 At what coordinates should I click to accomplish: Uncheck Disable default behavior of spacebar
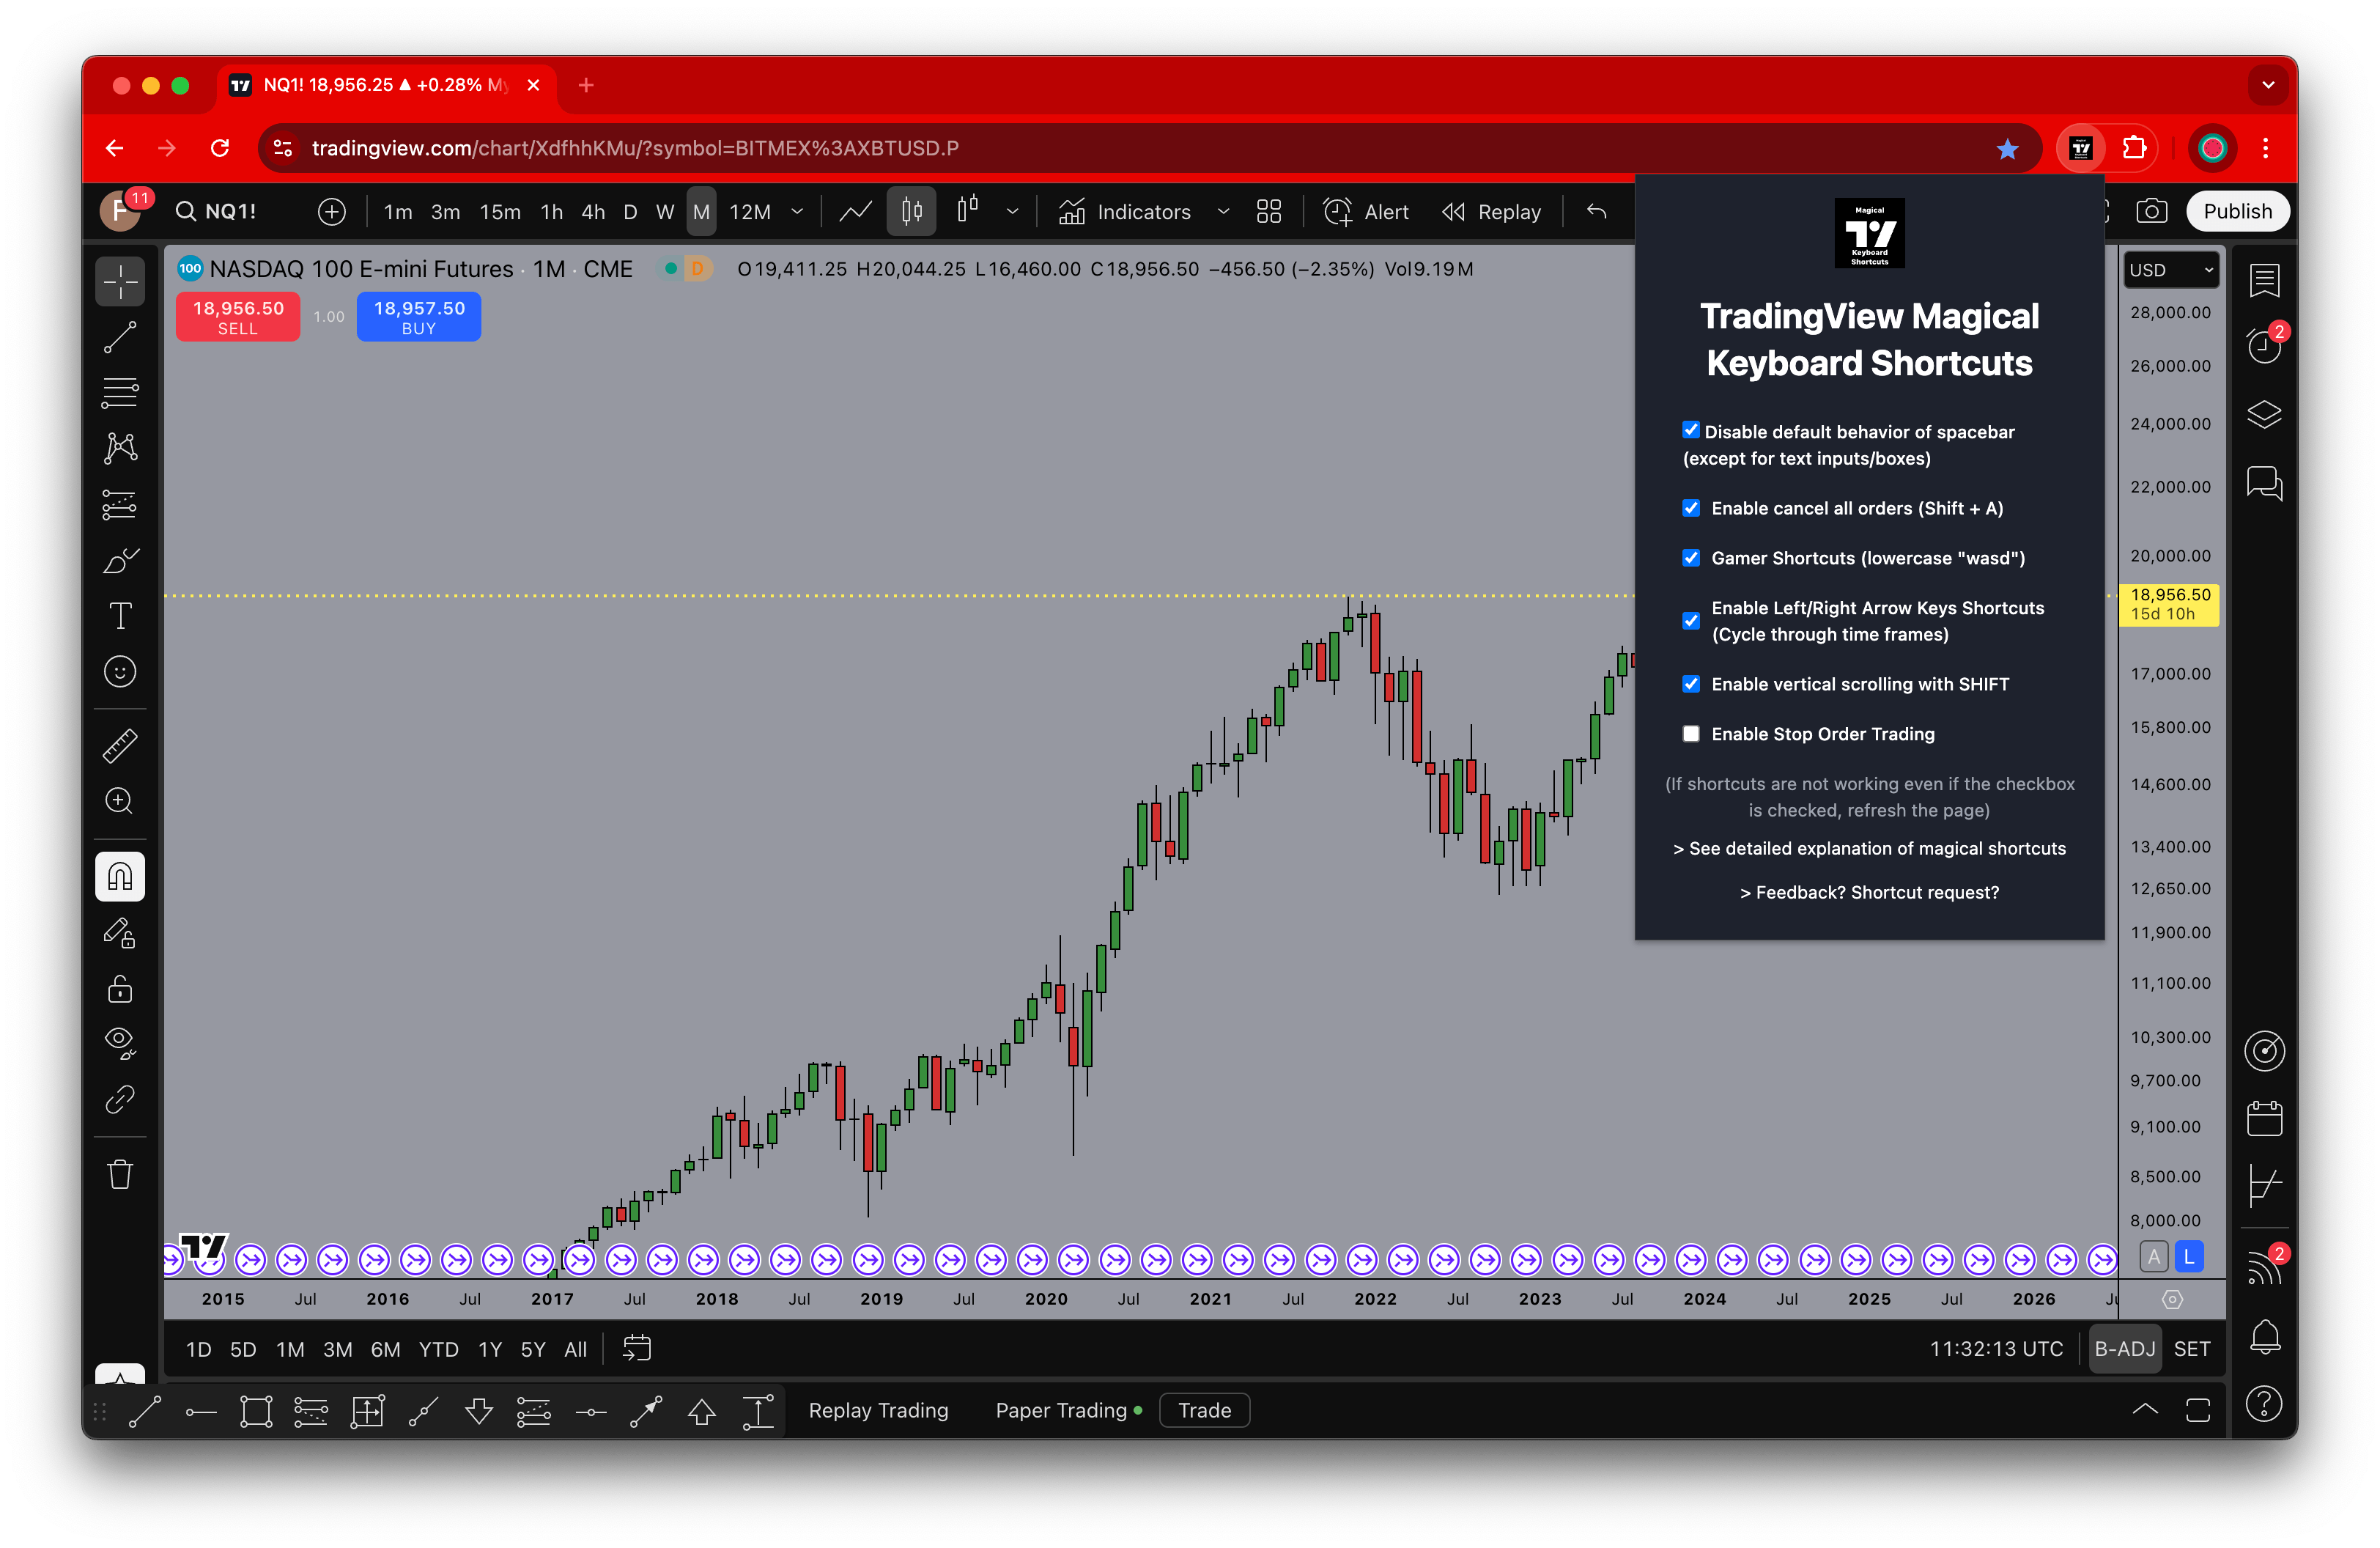(x=1691, y=430)
